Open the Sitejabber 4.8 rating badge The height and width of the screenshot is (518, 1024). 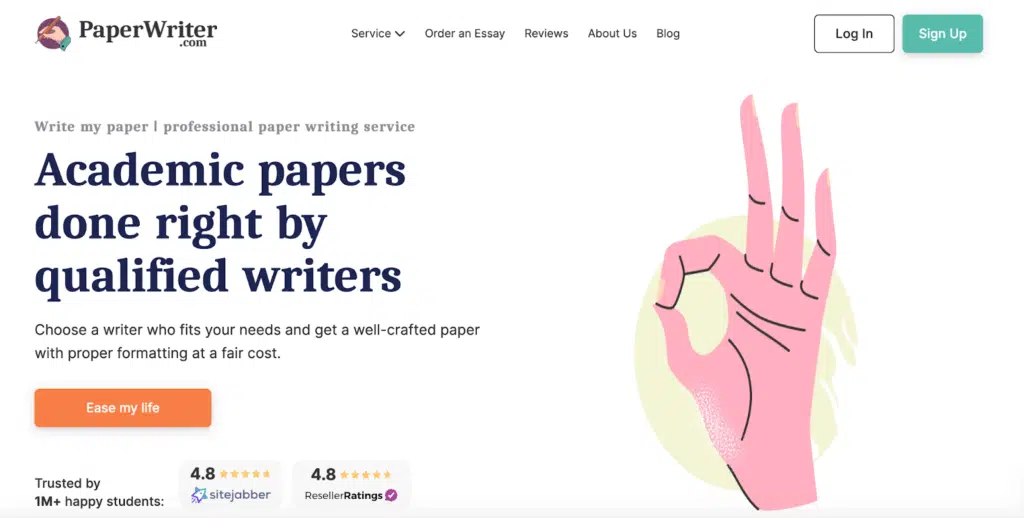[231, 484]
